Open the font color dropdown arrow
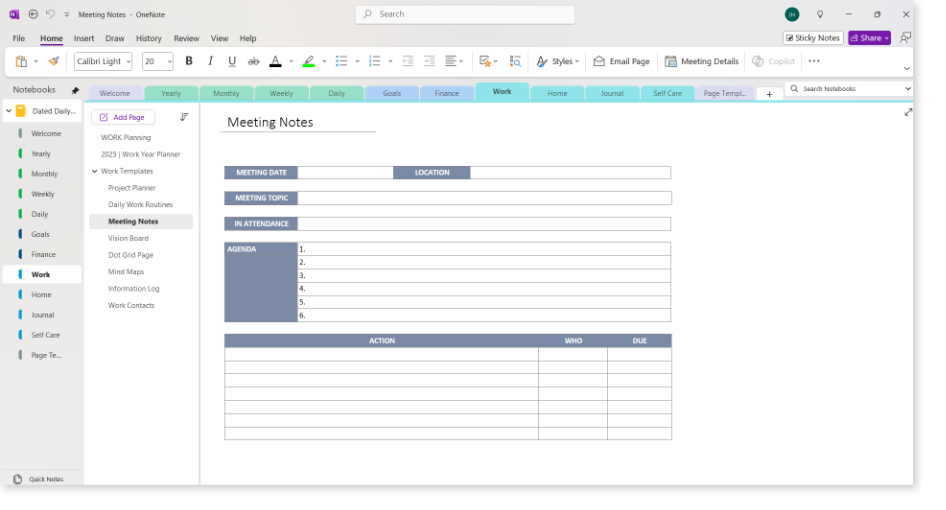The height and width of the screenshot is (510, 946). pos(291,62)
